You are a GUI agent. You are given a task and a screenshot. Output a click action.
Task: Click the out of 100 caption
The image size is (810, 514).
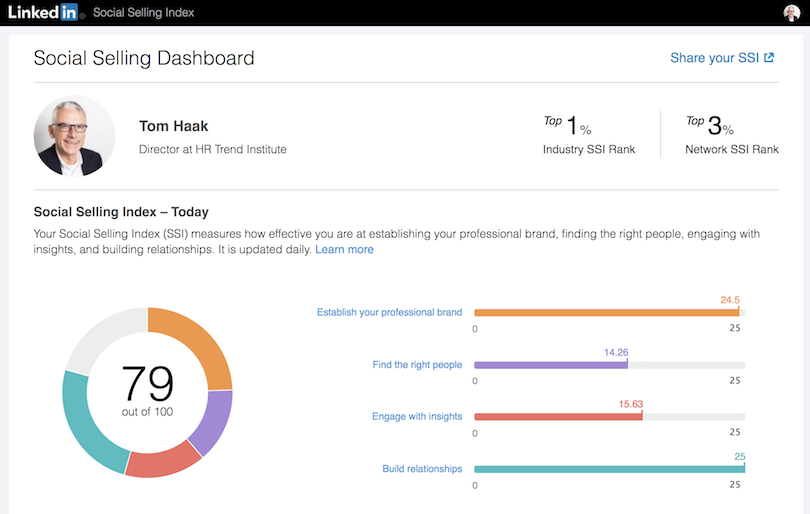click(147, 412)
